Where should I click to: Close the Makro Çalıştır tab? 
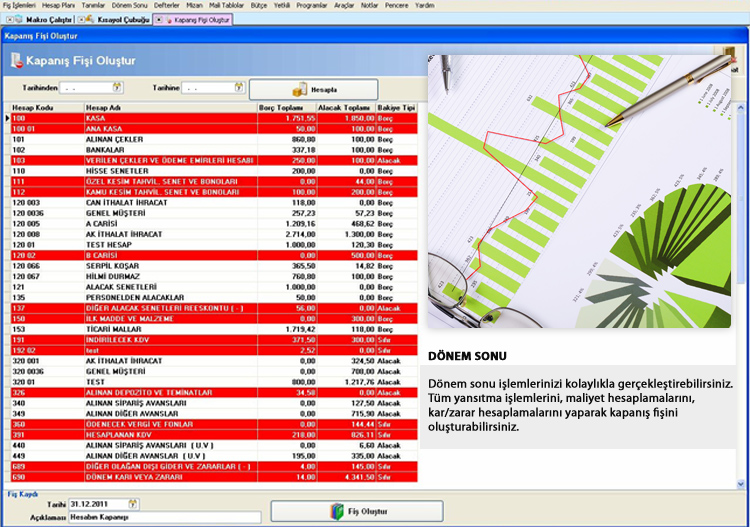(x=8, y=20)
